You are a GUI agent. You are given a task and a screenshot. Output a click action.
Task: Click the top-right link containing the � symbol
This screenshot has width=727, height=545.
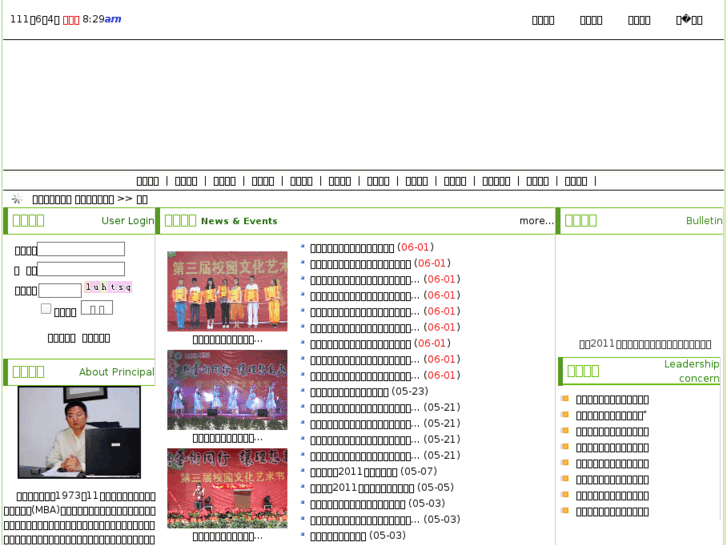pyautogui.click(x=689, y=20)
